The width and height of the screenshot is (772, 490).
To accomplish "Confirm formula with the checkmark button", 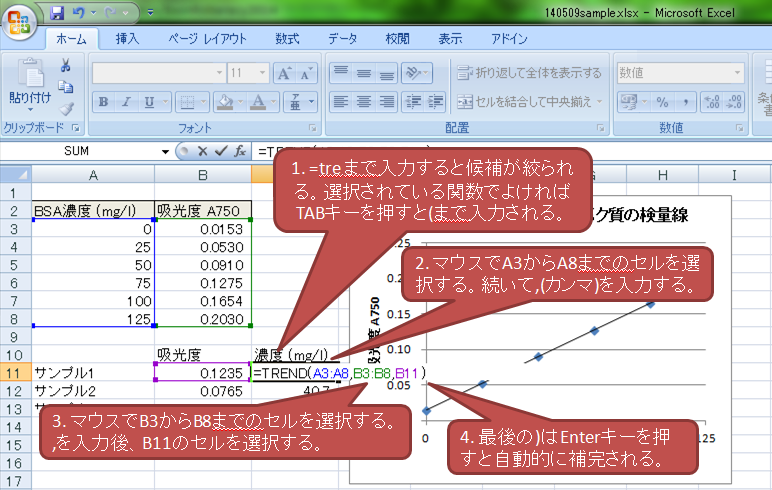I will (220, 151).
